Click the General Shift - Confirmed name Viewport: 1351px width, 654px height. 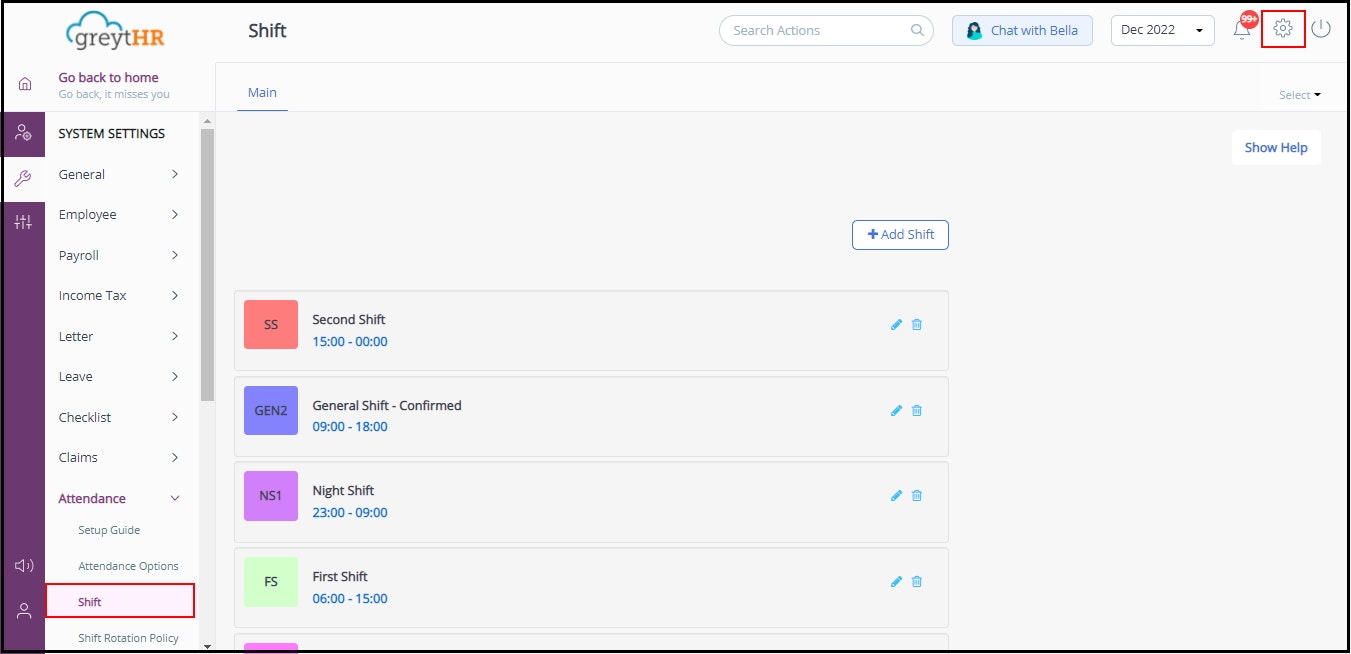tap(387, 406)
